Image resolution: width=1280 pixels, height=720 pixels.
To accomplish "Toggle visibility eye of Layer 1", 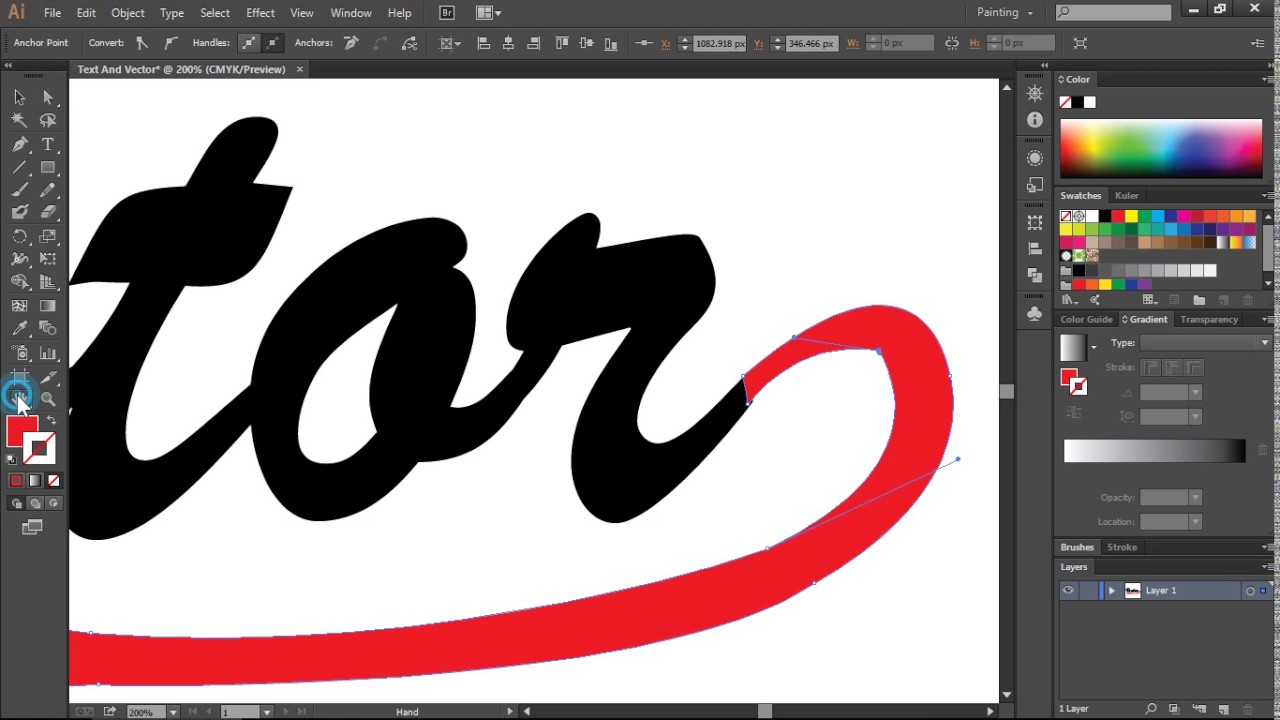I will [x=1068, y=591].
